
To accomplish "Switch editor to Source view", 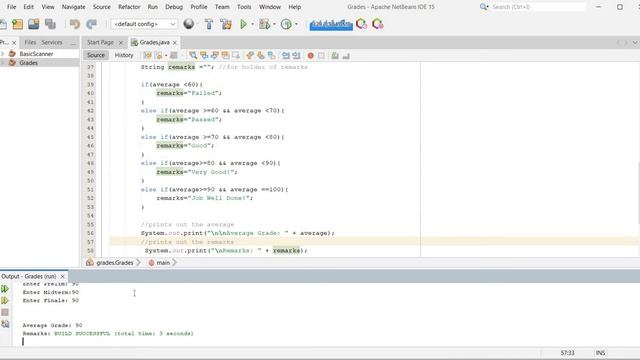I will coord(96,55).
